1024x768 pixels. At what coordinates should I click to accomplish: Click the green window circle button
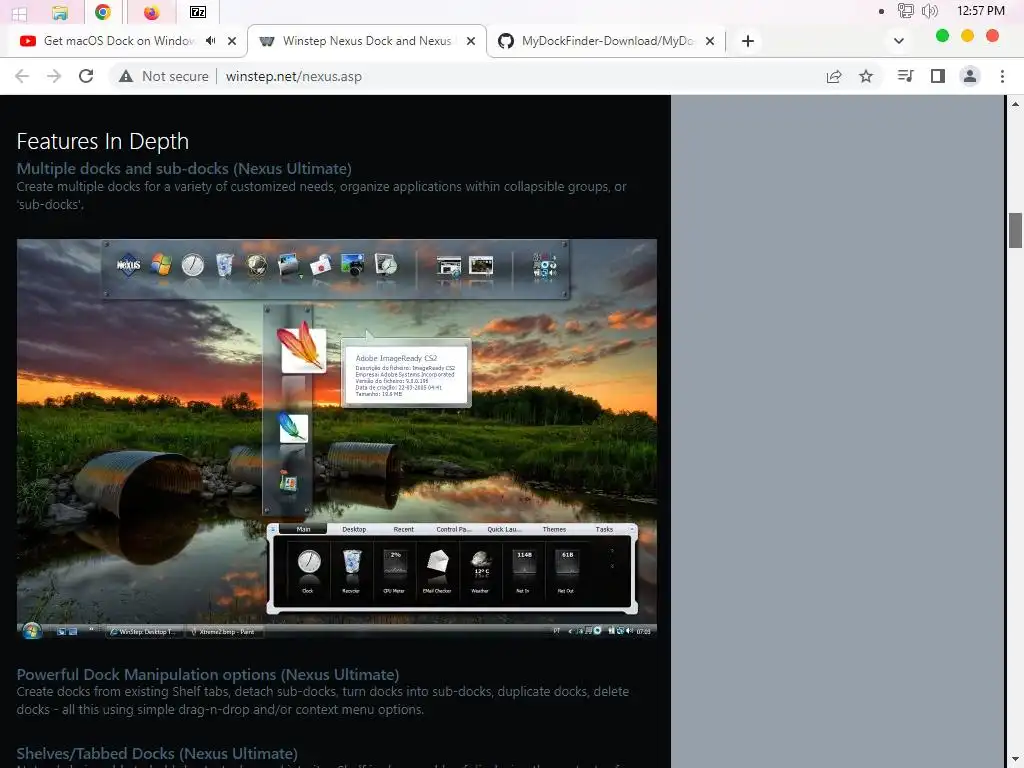[x=942, y=36]
